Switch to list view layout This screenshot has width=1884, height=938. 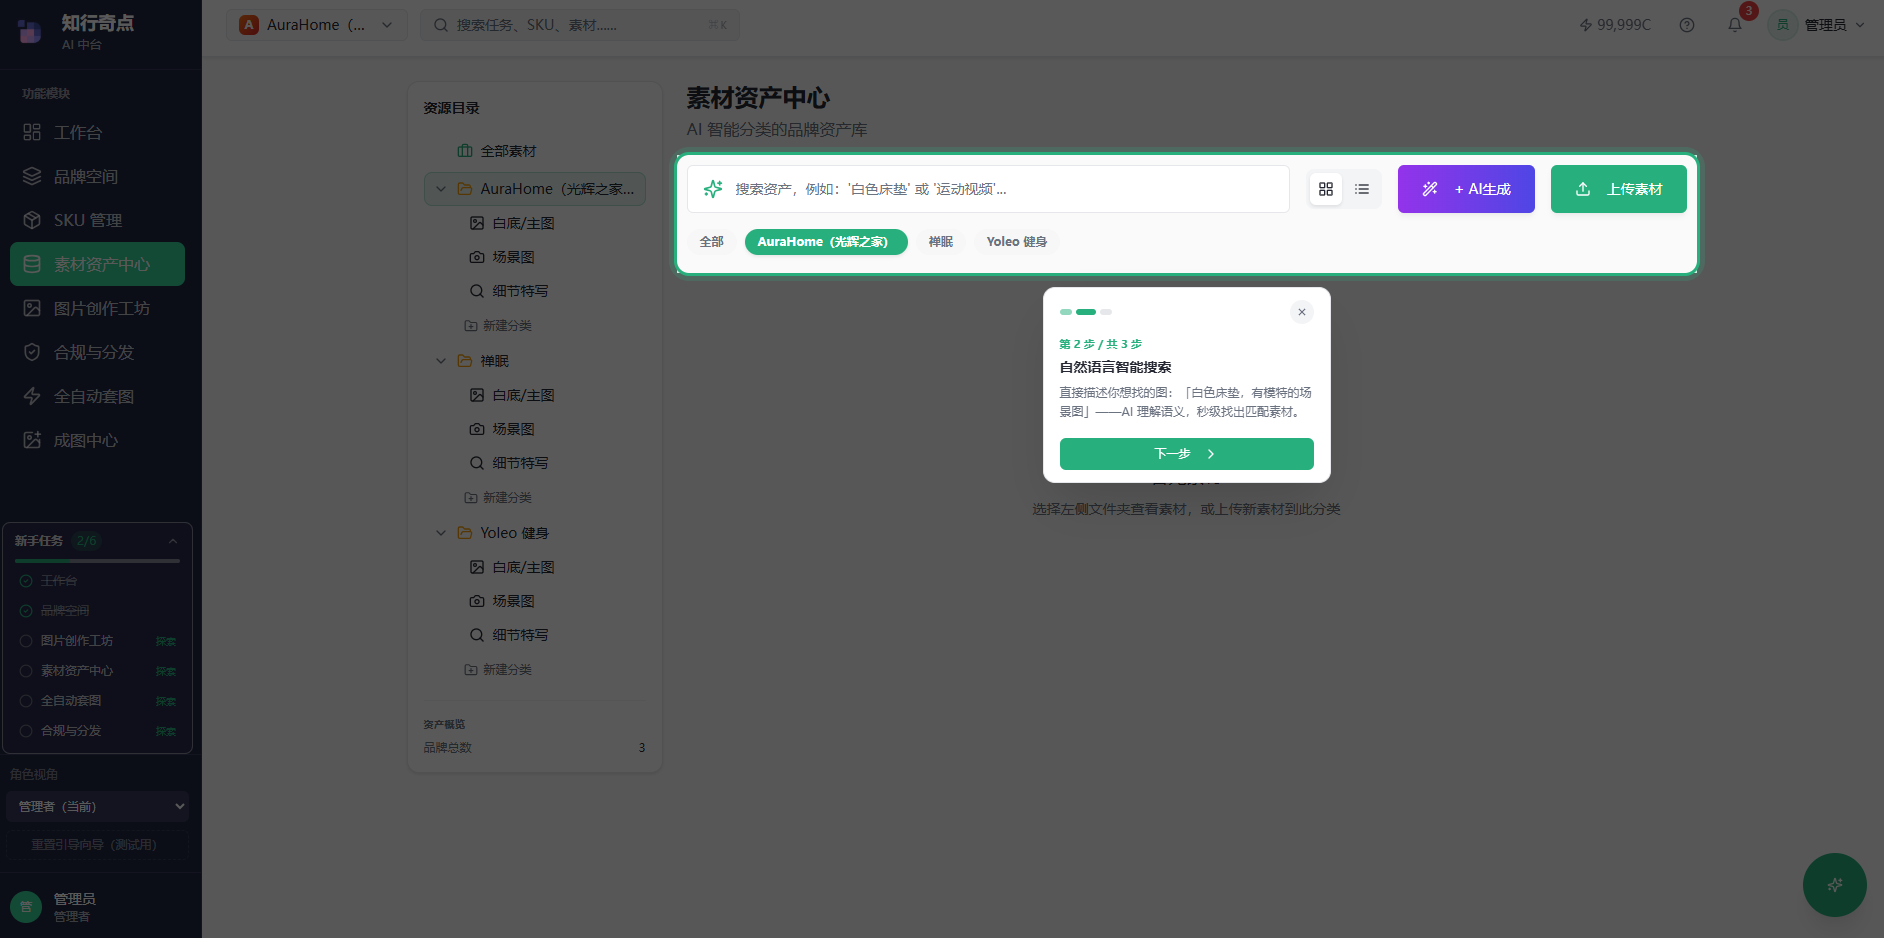1361,188
